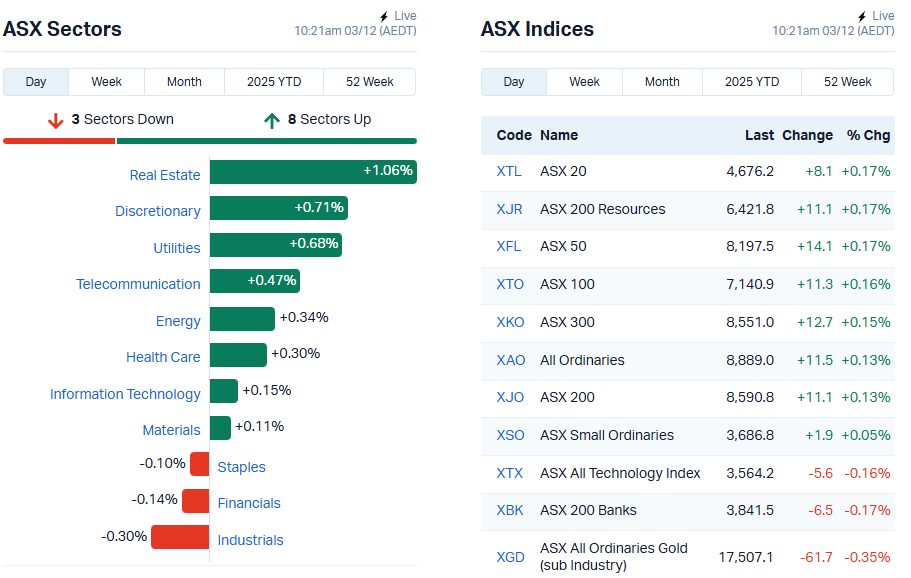Click the red down arrow Sectors Down icon

[x=56, y=120]
